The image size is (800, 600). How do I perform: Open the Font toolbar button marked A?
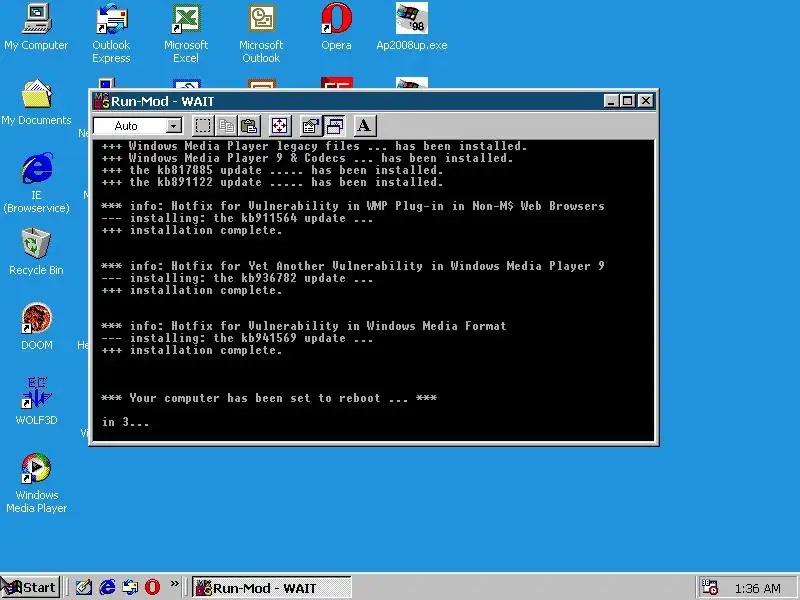point(364,126)
